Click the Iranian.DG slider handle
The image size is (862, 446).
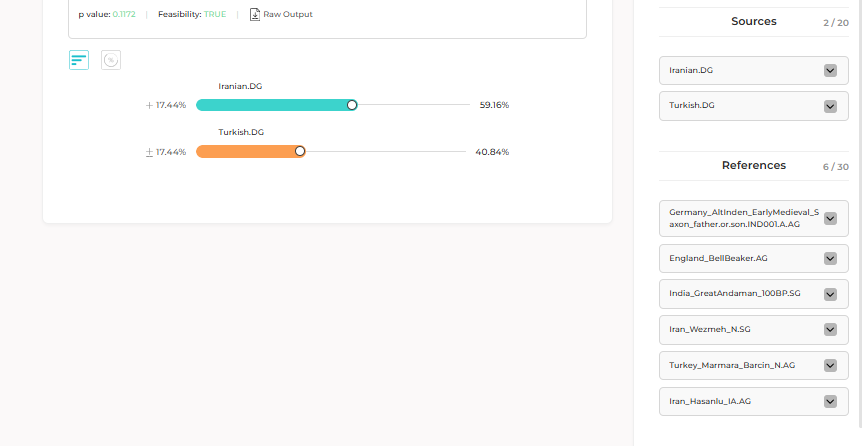click(x=352, y=105)
